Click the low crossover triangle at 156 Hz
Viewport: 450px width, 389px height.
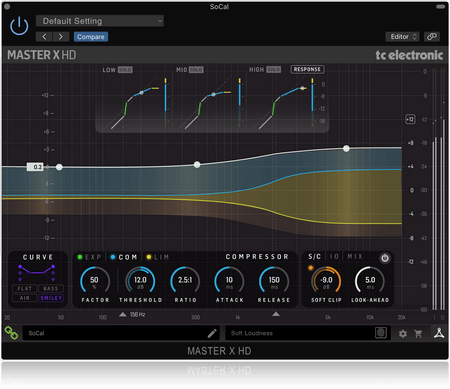click(123, 314)
